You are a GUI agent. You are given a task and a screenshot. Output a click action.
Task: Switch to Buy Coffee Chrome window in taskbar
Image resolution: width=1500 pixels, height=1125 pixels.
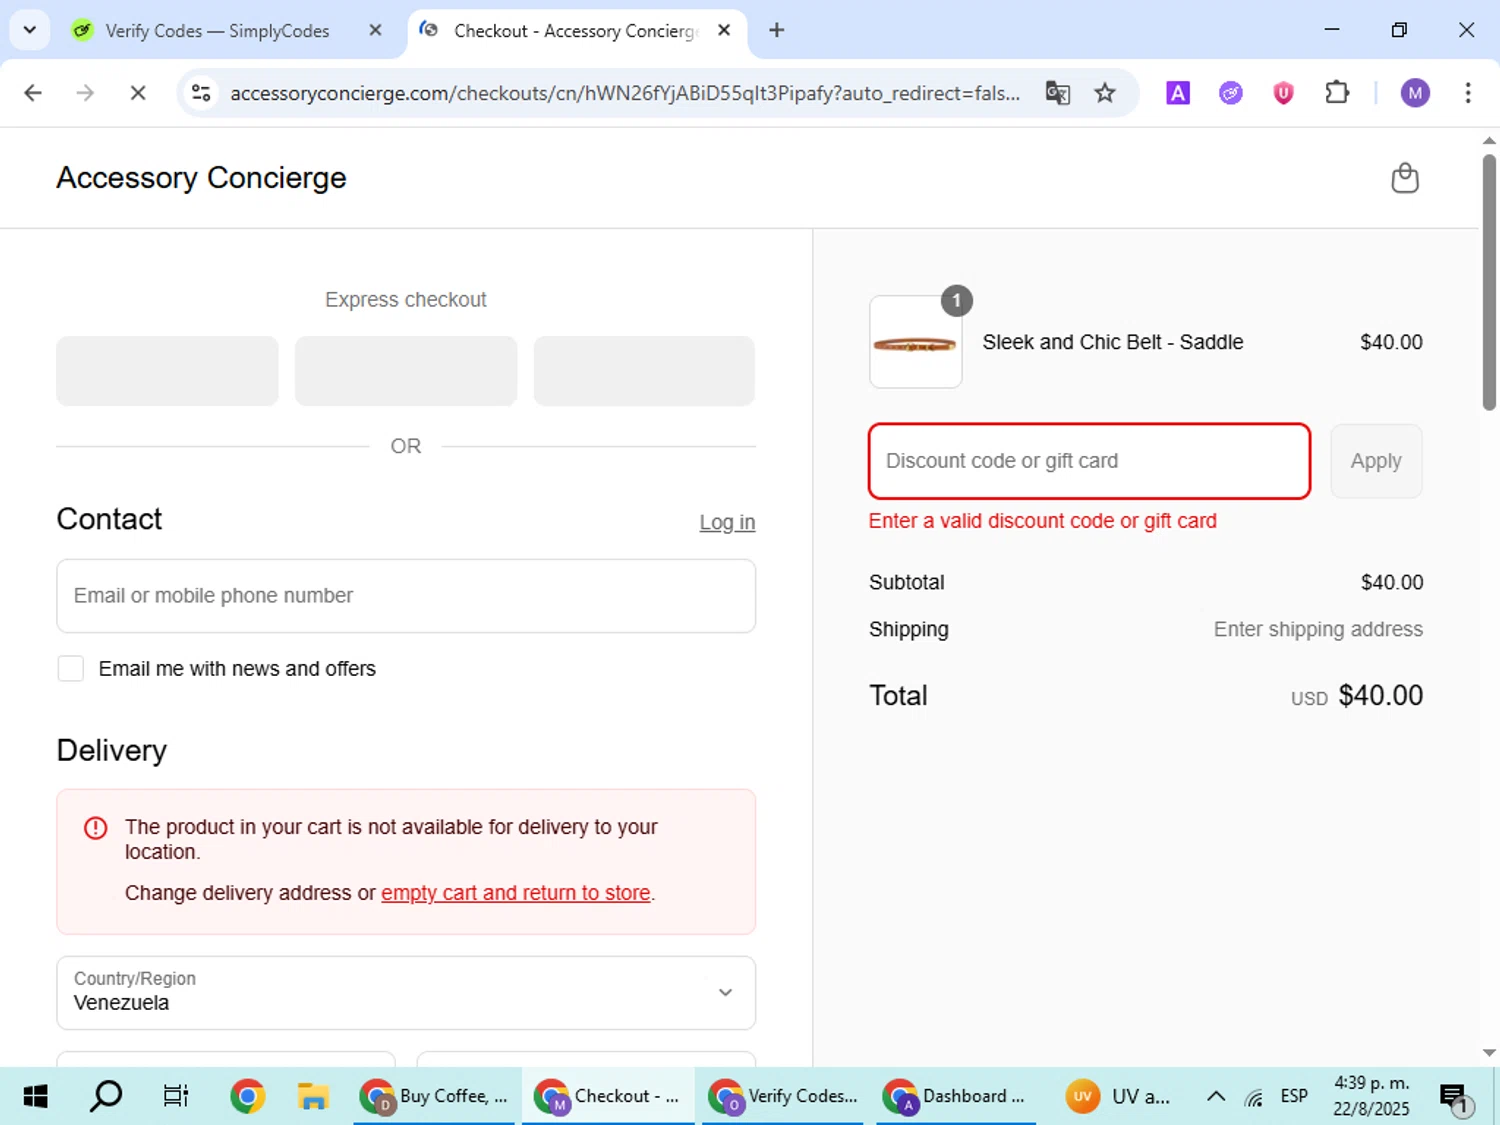click(x=434, y=1097)
